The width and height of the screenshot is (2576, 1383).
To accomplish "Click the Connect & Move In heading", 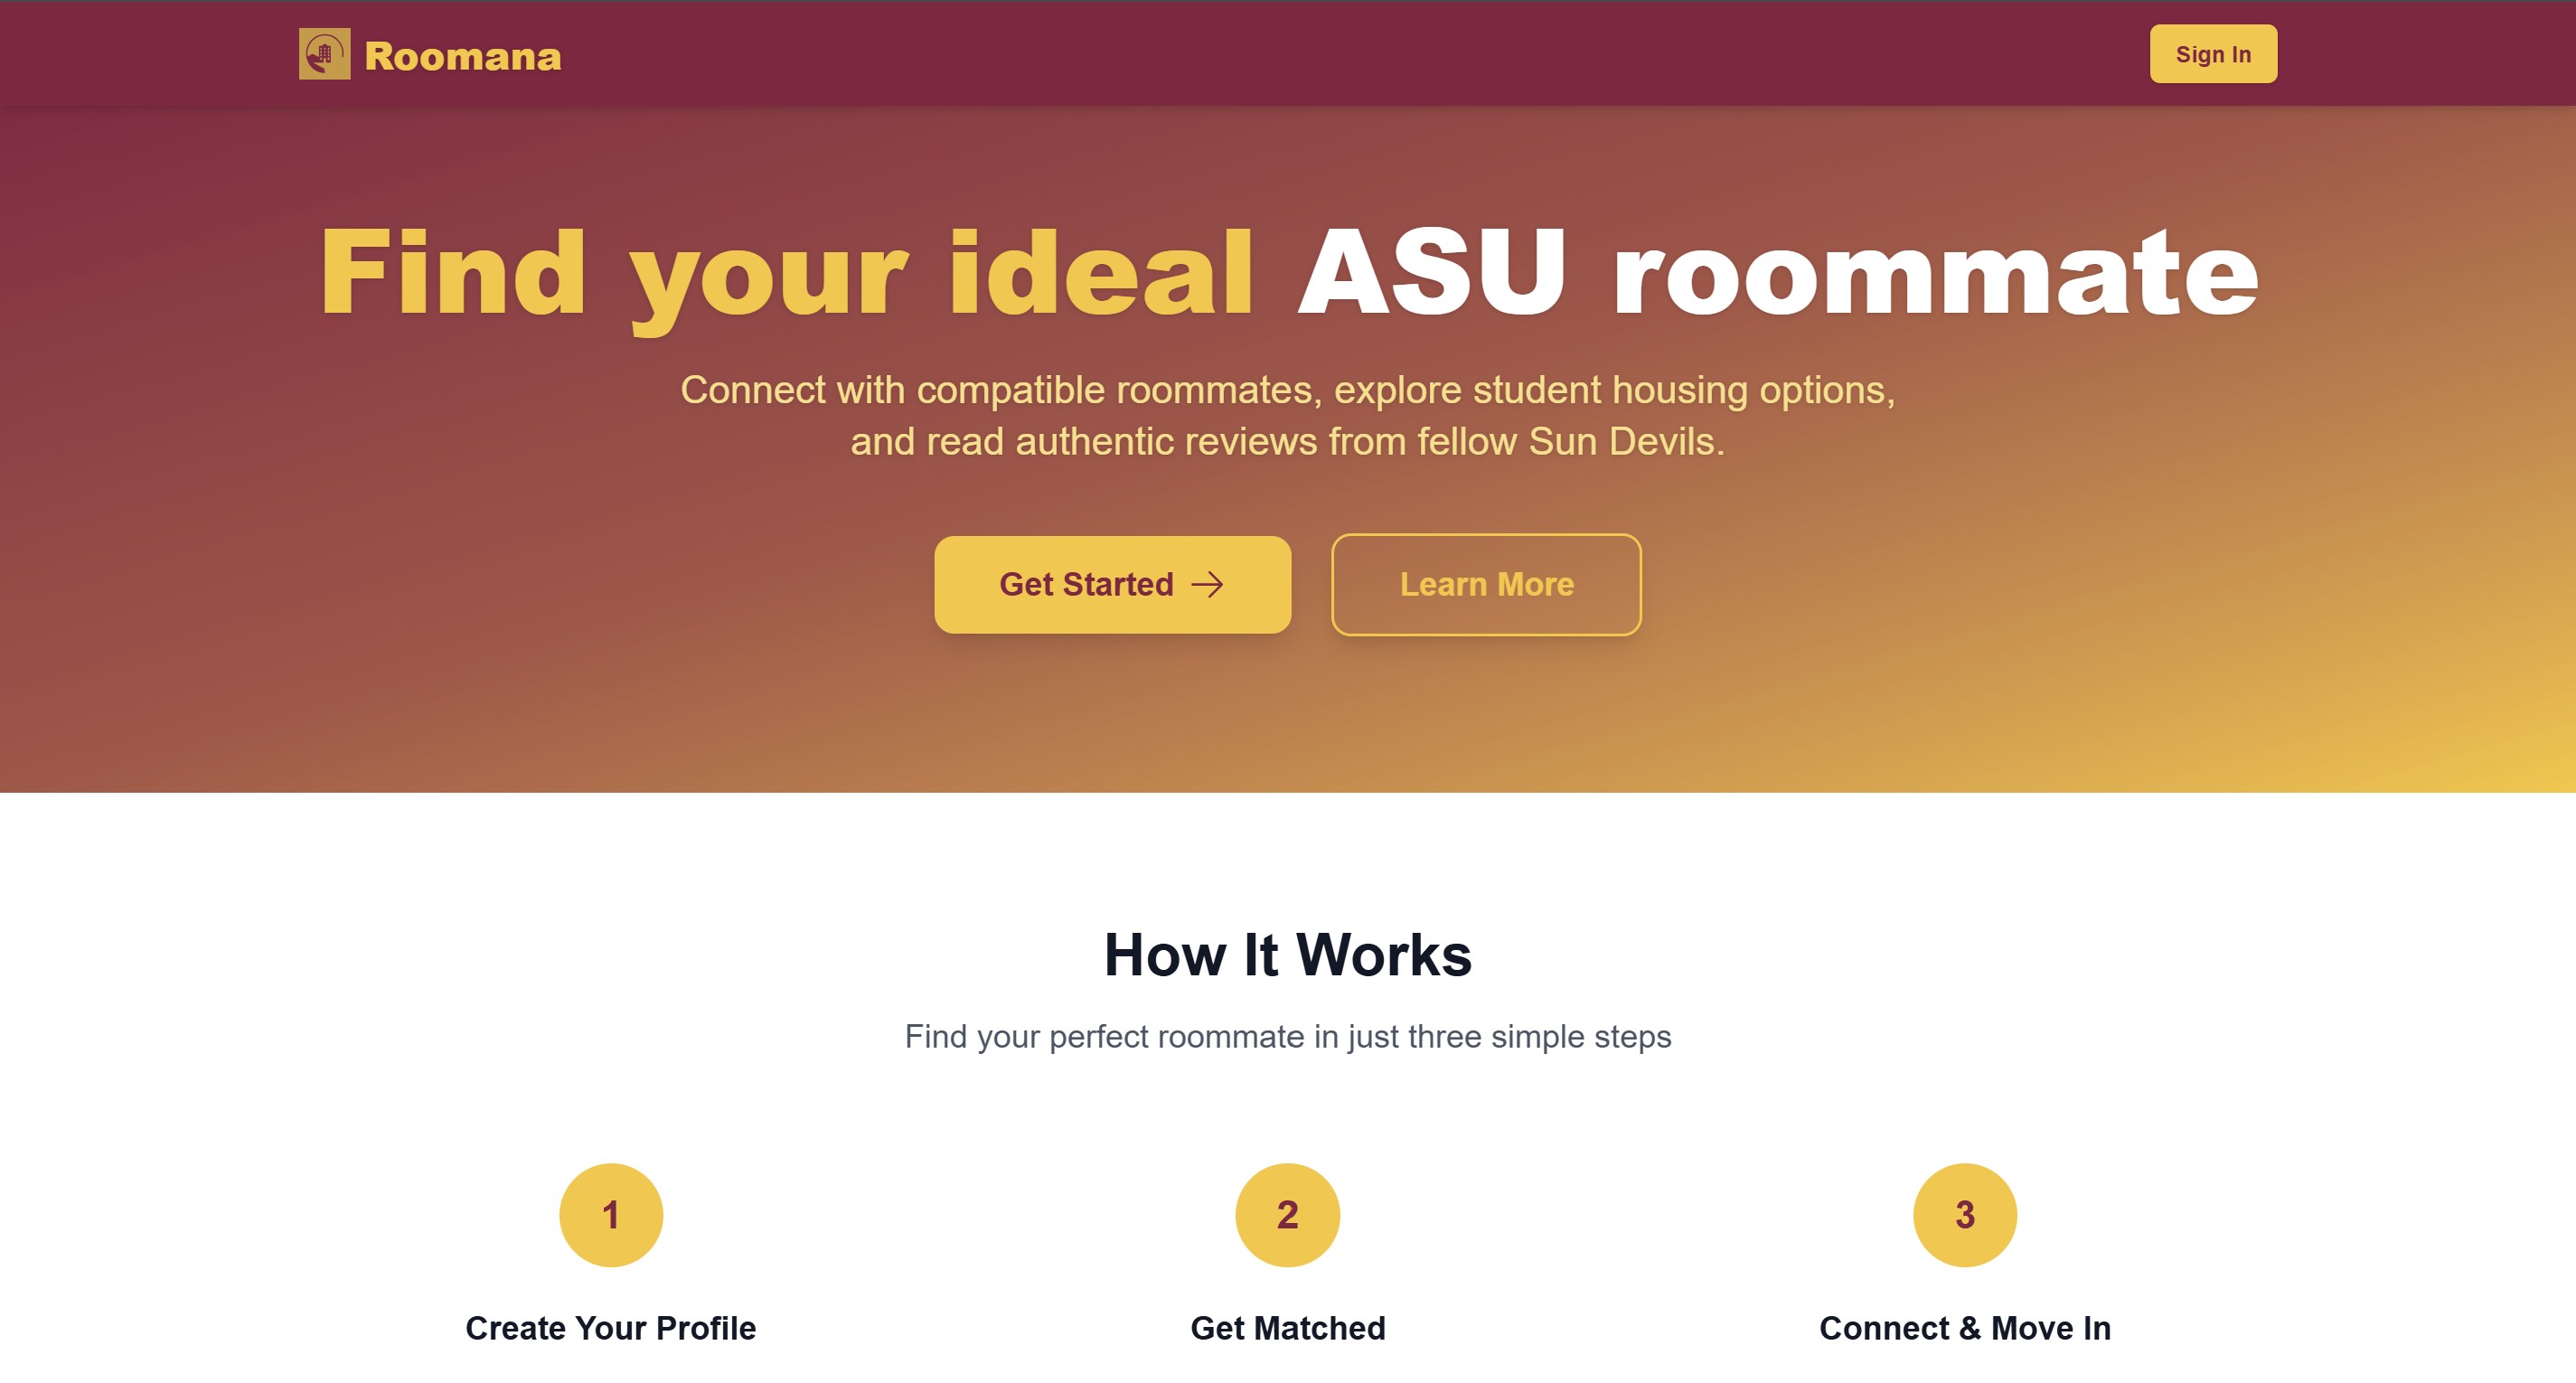I will pyautogui.click(x=1965, y=1328).
